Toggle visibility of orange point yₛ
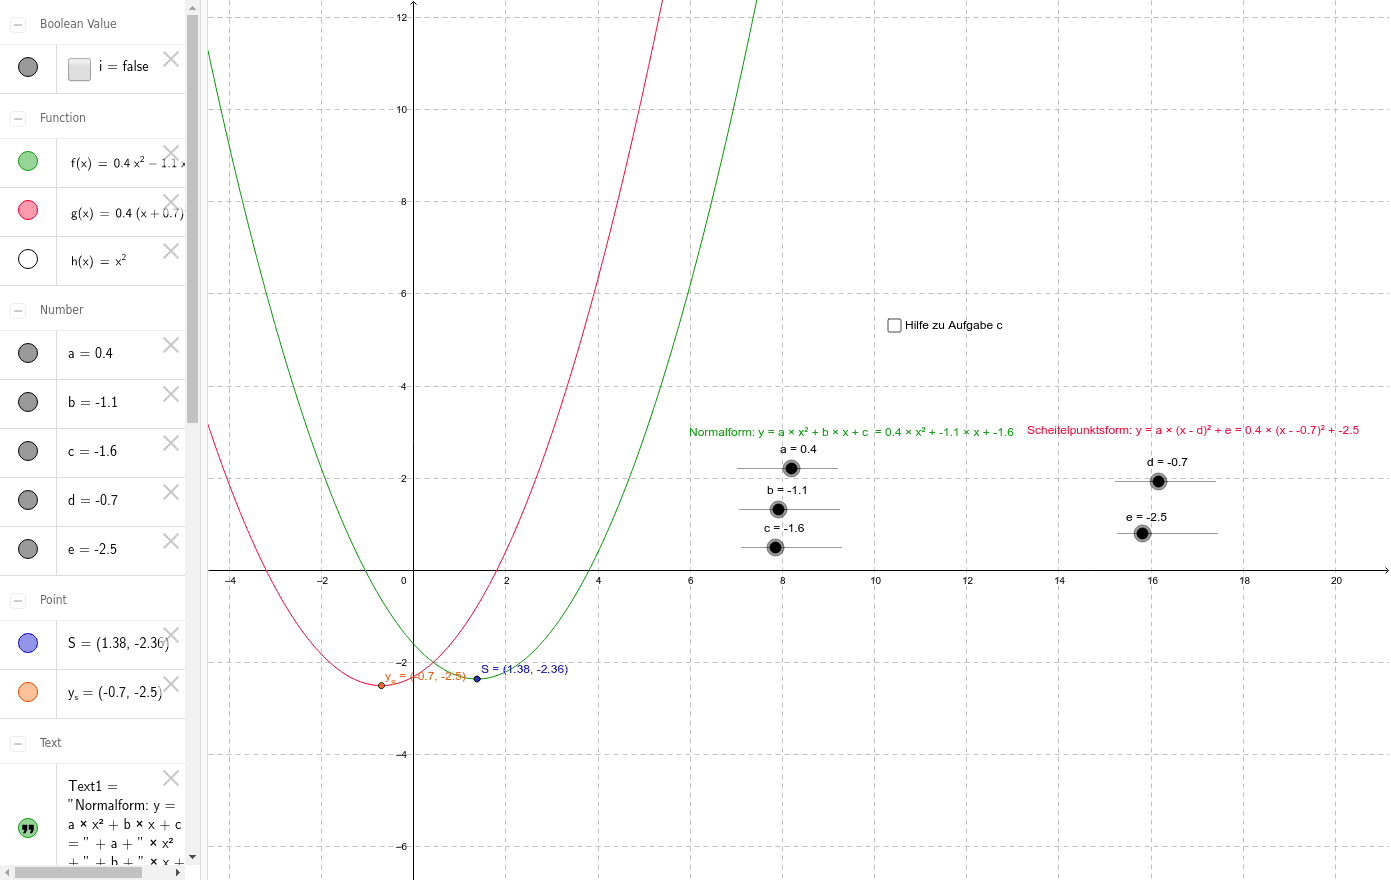 click(x=28, y=692)
